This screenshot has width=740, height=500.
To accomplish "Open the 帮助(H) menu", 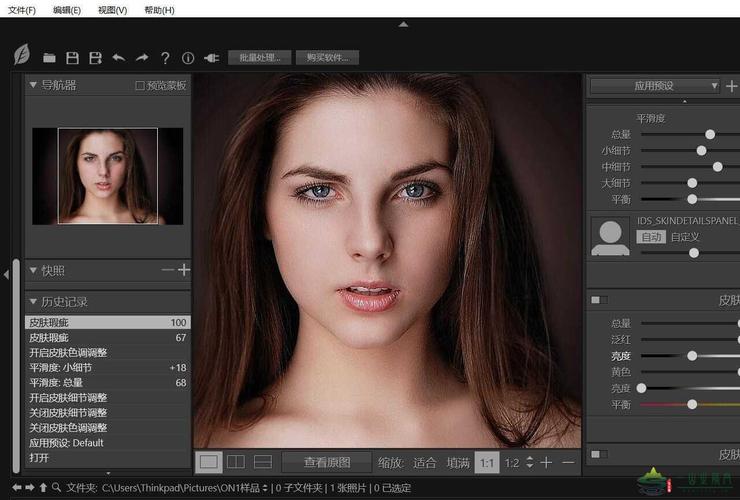I will pos(159,10).
